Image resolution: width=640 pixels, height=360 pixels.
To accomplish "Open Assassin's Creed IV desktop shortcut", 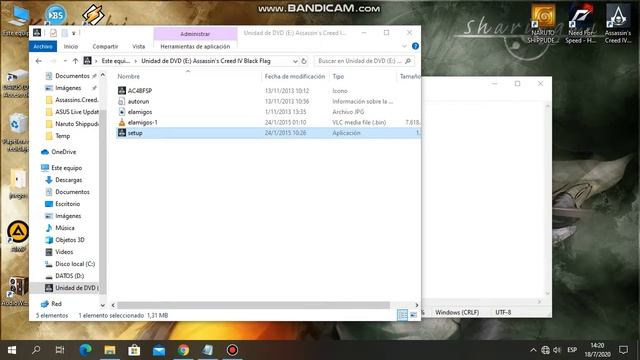I will (618, 24).
